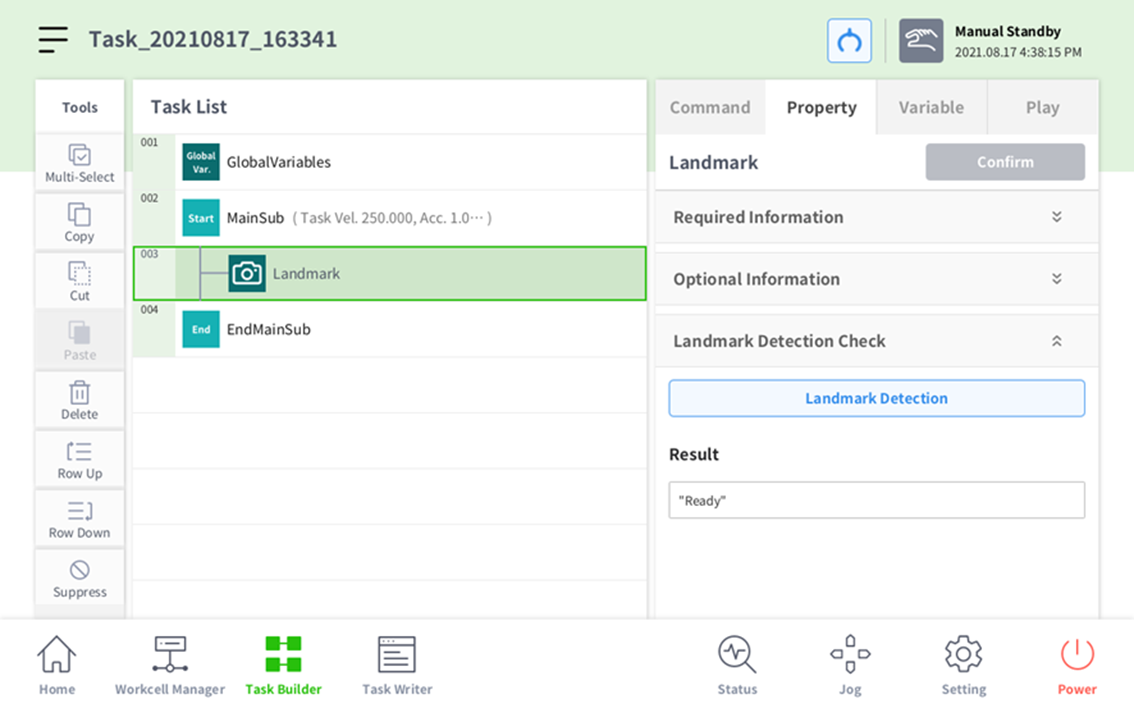Viewport: 1134px width, 708px height.
Task: Toggle Suppress on the selected command
Action: click(x=80, y=578)
